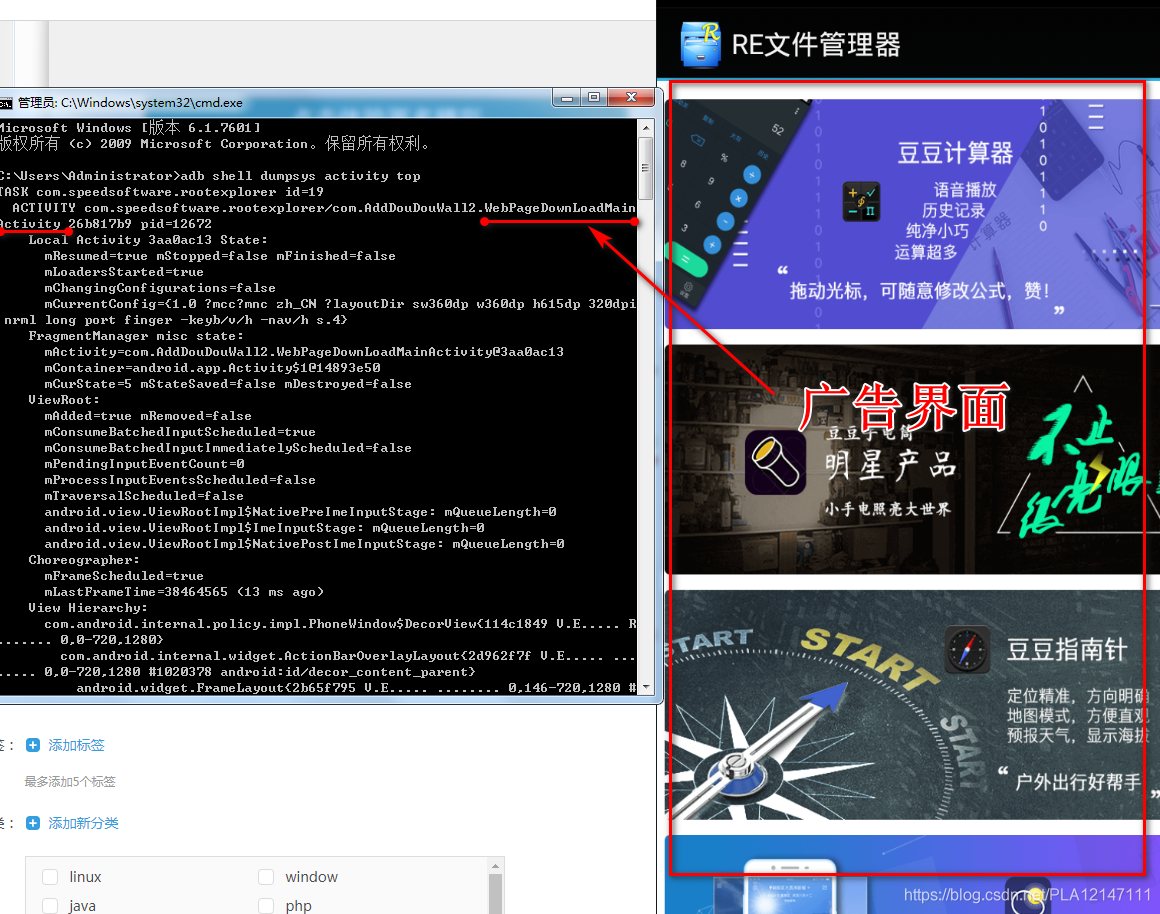1160x914 pixels.
Task: Click the 'mConsumeBatchedInputScheduled=true' line
Action: click(180, 432)
